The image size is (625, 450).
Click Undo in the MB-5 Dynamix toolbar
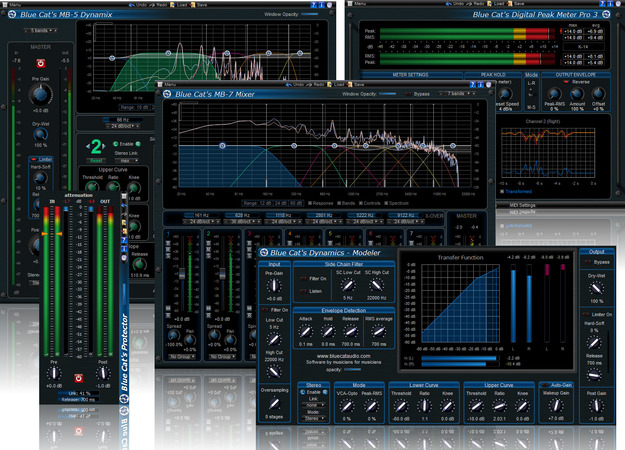[x=138, y=5]
